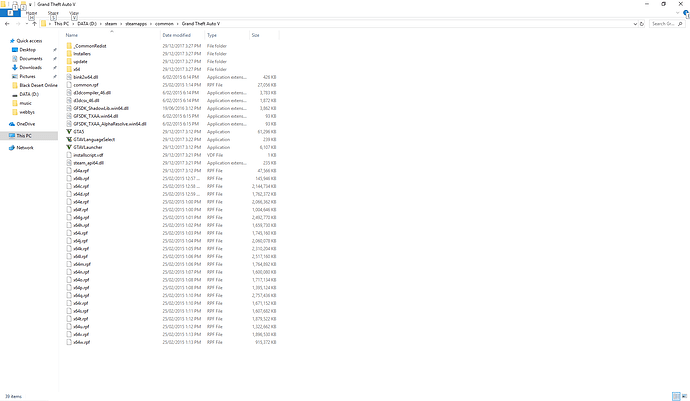This screenshot has width=690, height=401.
Task: Select the bink2w64.dll file icon
Action: pos(69,77)
